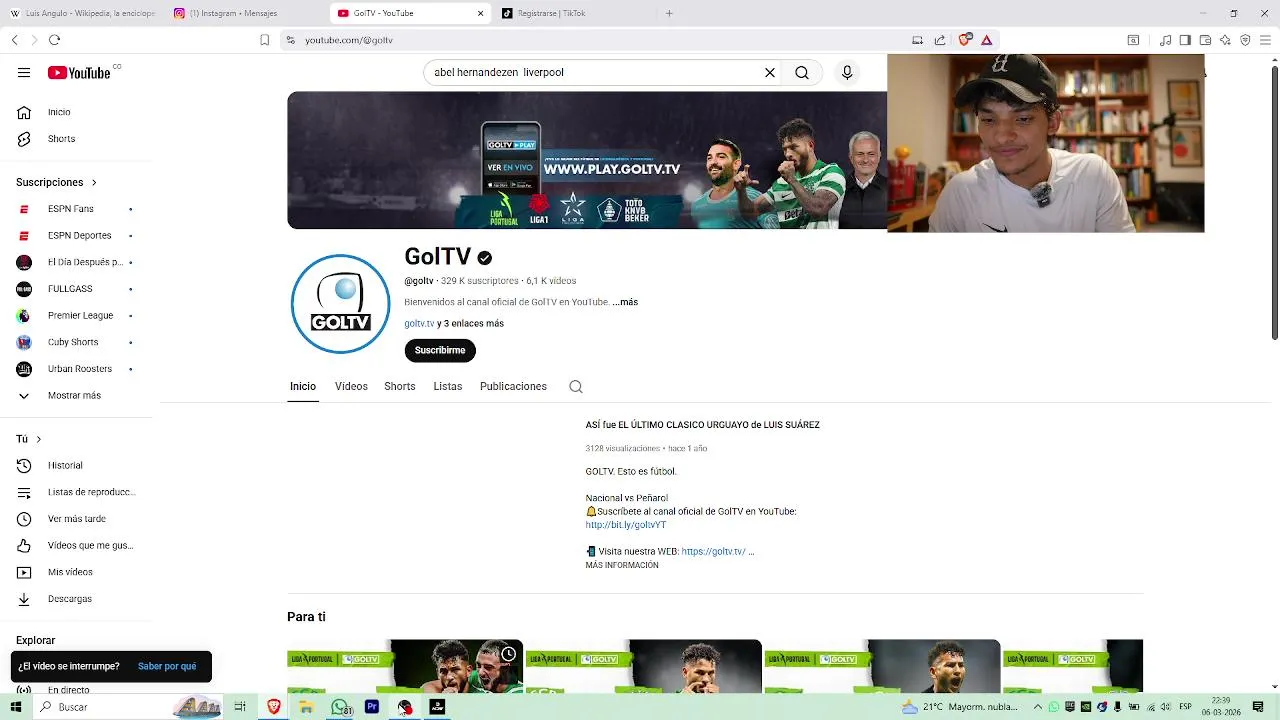Open the Premier League subscription
The width and height of the screenshot is (1280, 720).
(80, 316)
